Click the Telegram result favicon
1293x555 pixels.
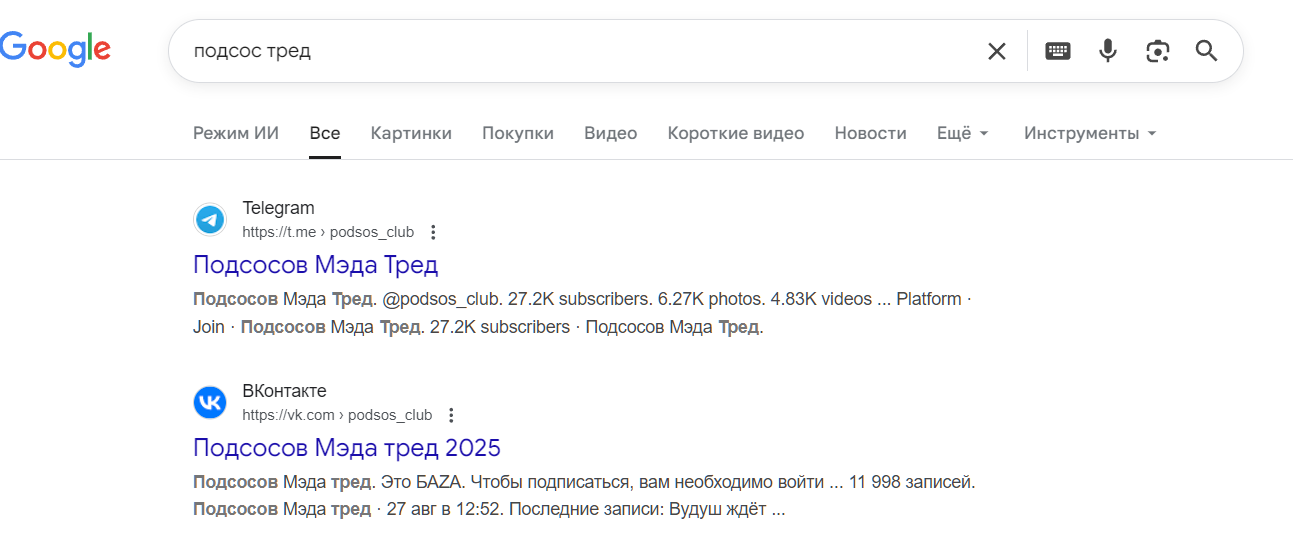(210, 220)
